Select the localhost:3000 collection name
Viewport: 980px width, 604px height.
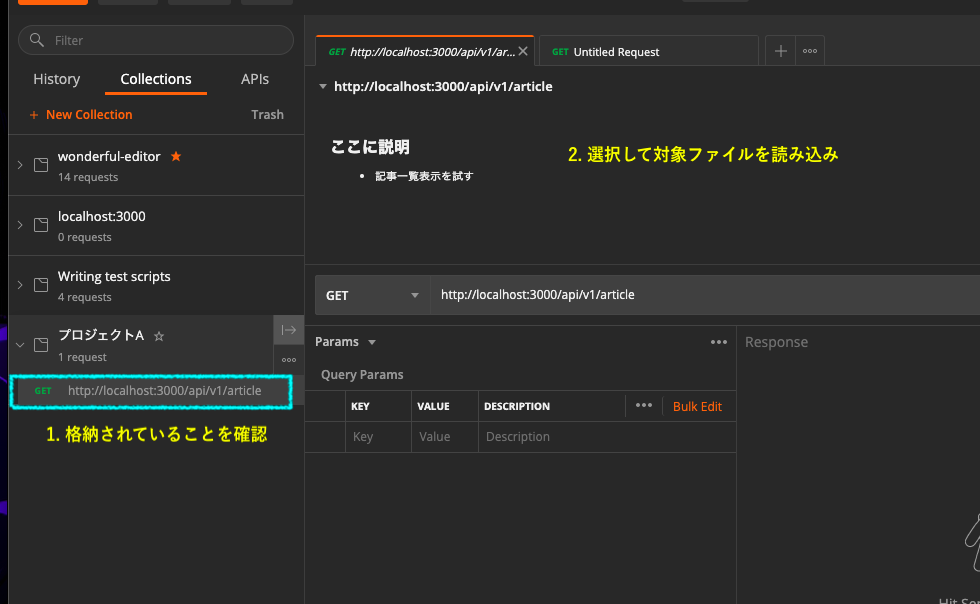tap(101, 216)
